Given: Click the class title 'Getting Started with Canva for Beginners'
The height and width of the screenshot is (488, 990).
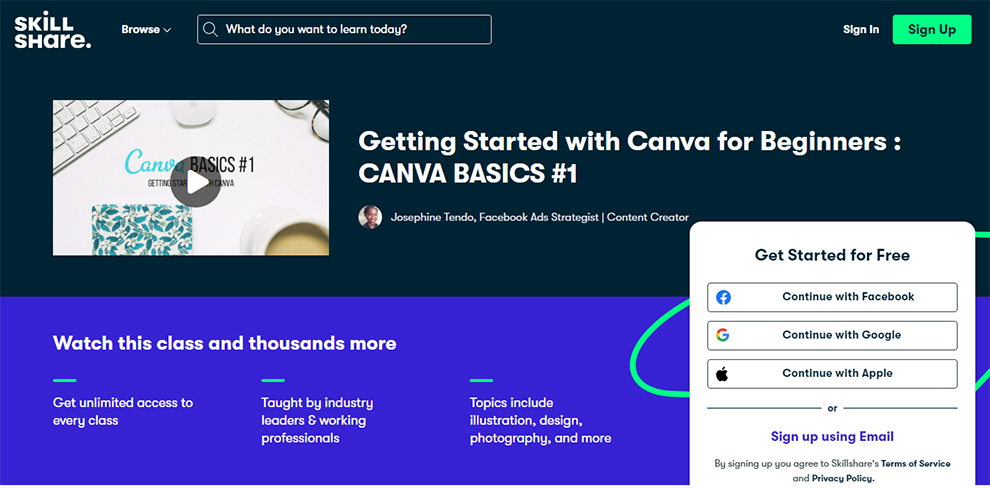Looking at the screenshot, I should (629, 158).
